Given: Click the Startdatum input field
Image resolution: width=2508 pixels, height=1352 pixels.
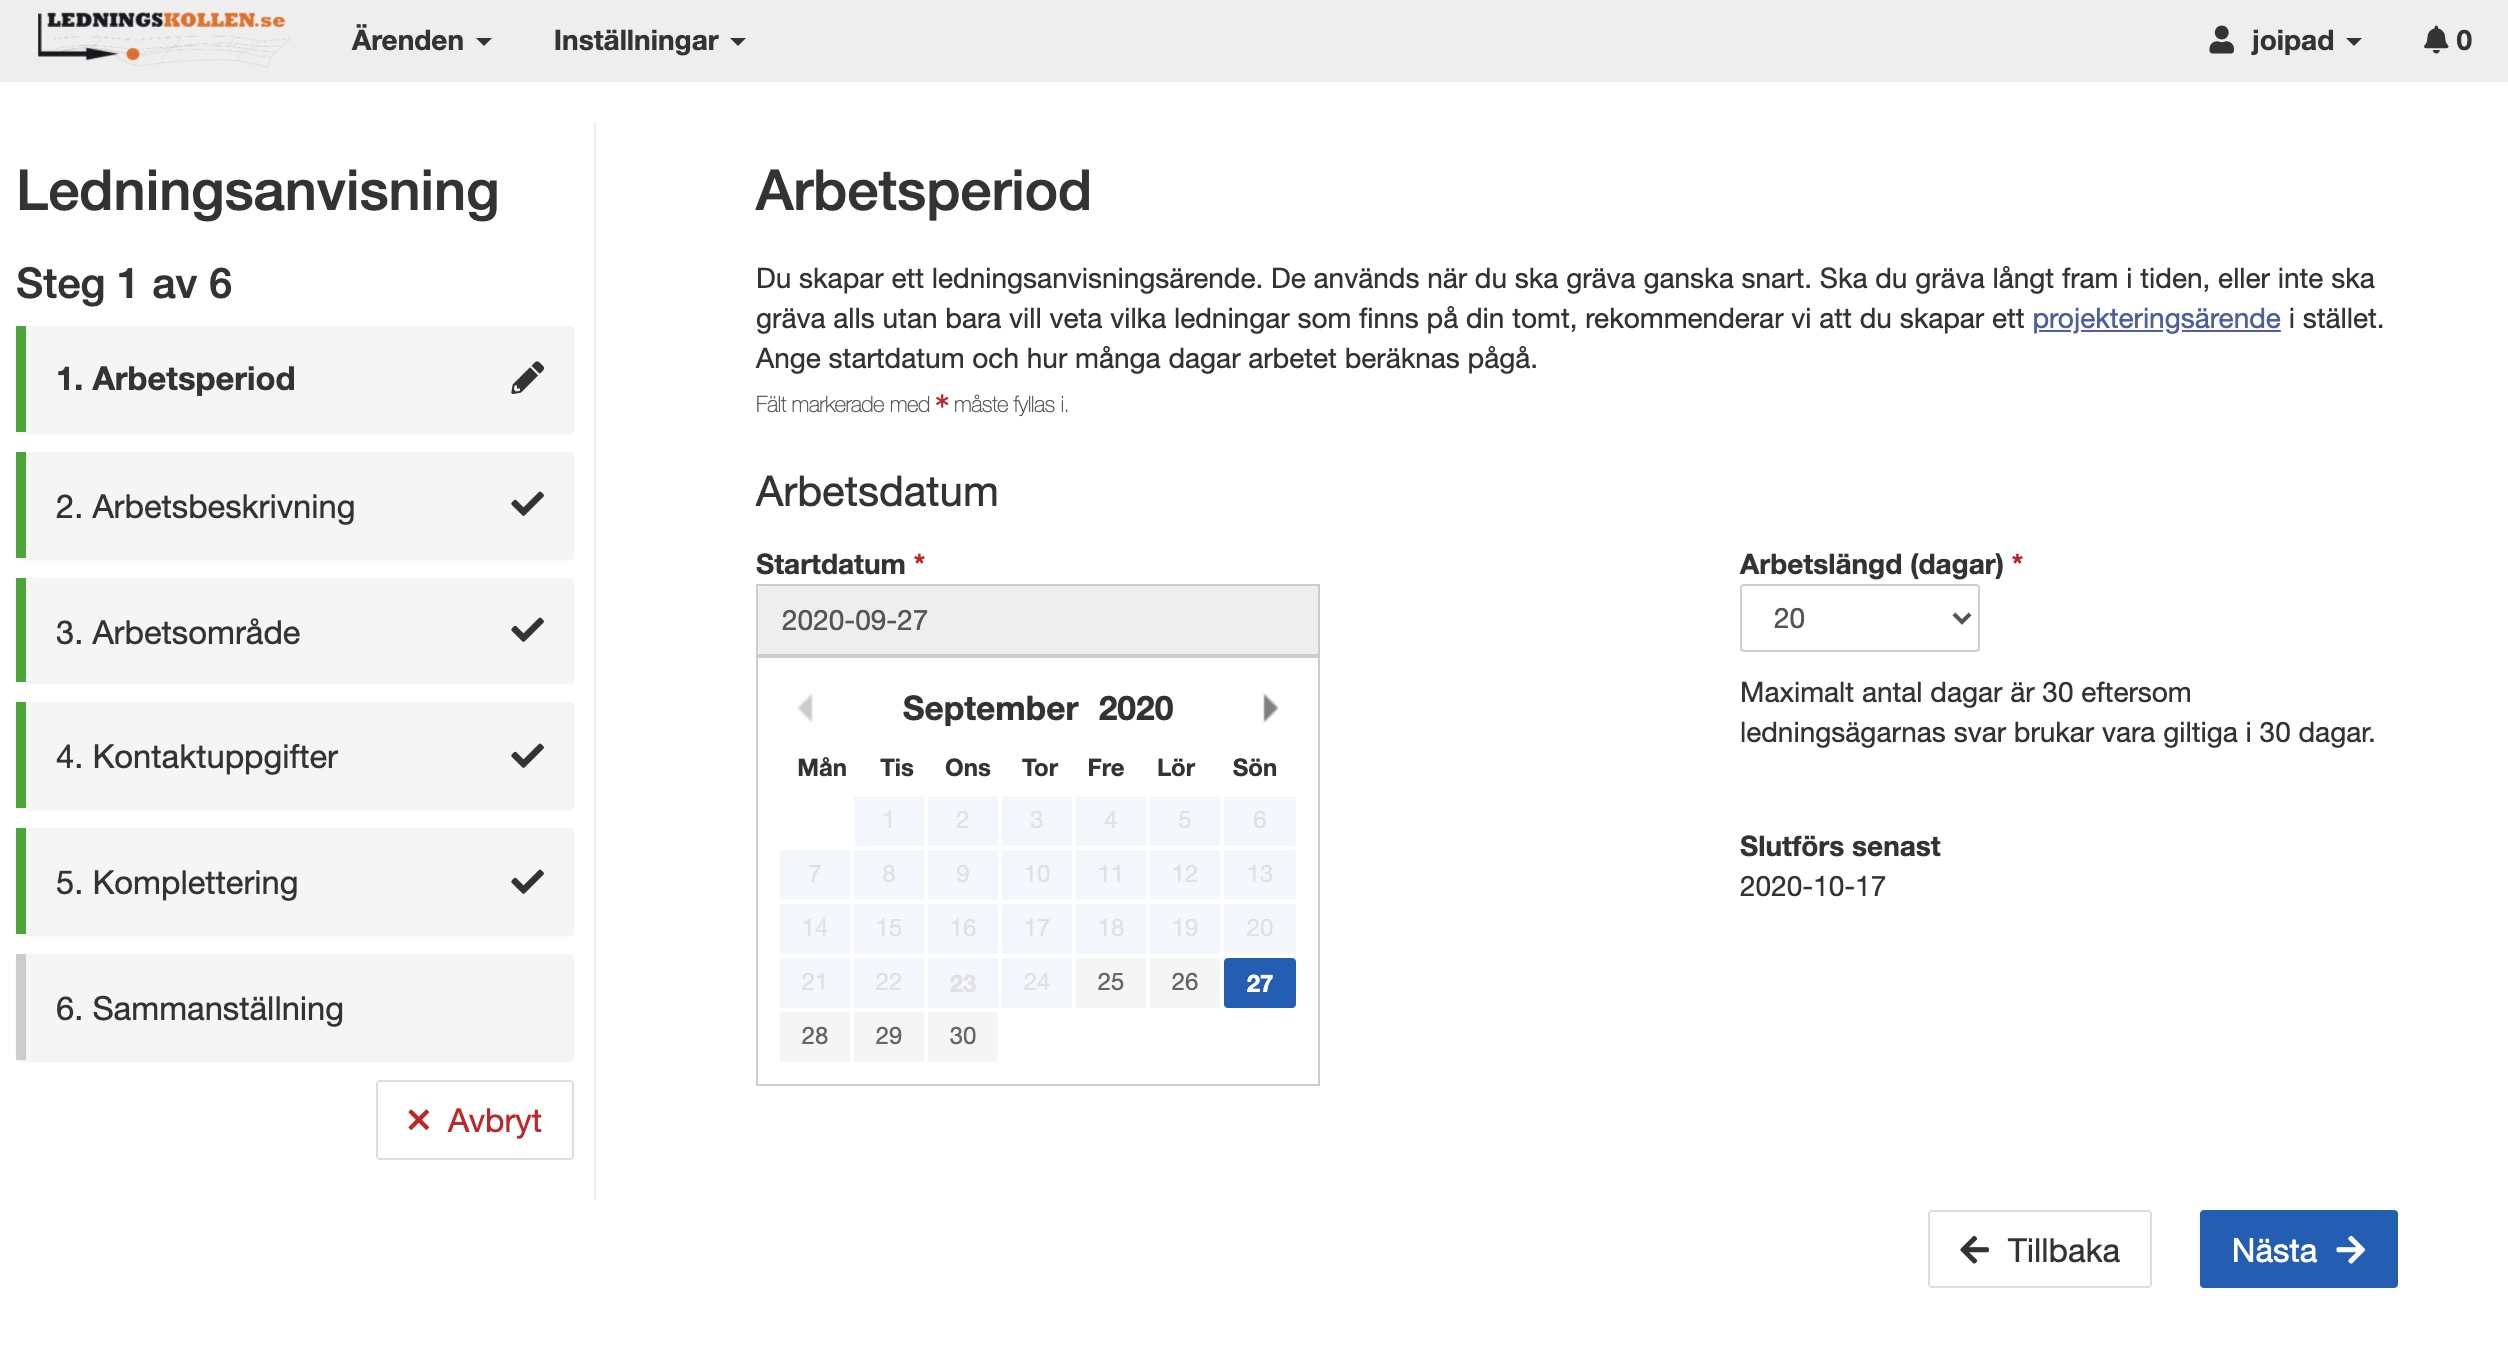Looking at the screenshot, I should (x=1037, y=620).
